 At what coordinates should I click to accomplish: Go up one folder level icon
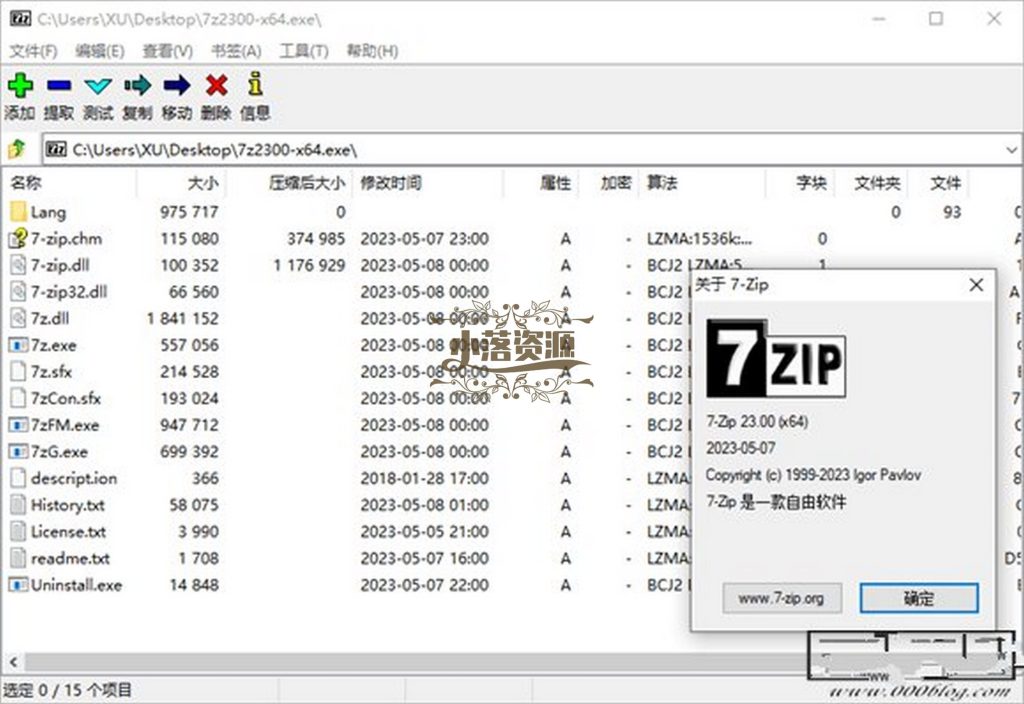(x=18, y=150)
